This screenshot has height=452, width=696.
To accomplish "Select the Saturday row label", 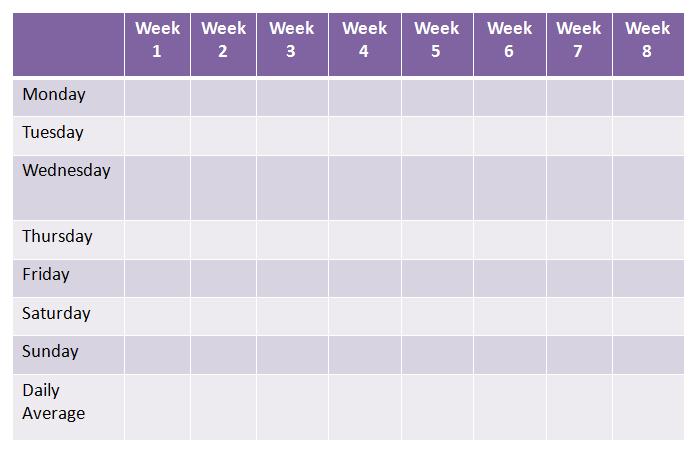I will pos(56,314).
